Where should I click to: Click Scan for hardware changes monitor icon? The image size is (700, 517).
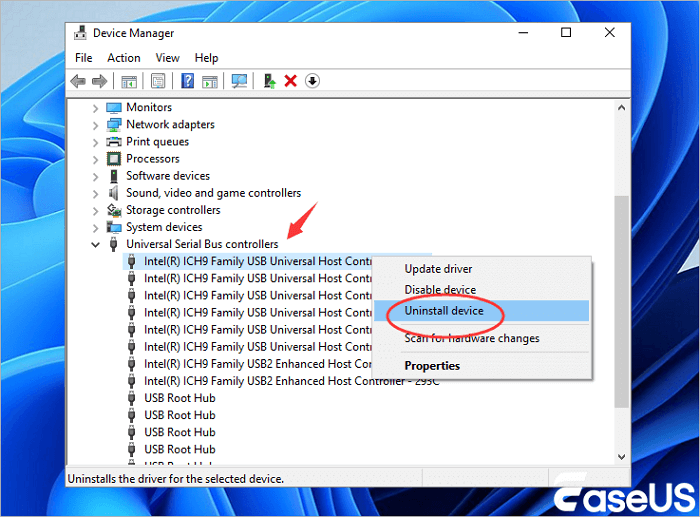pos(239,81)
